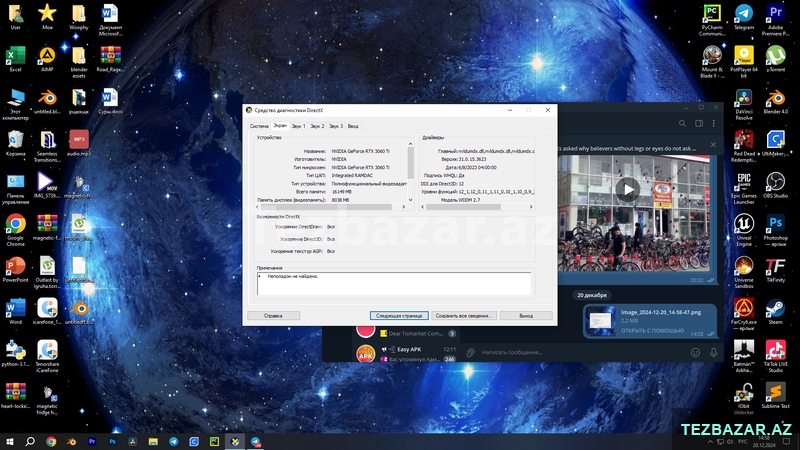Click the device list scroll-down arrow
Screen dimensions: 800x450
(410, 200)
